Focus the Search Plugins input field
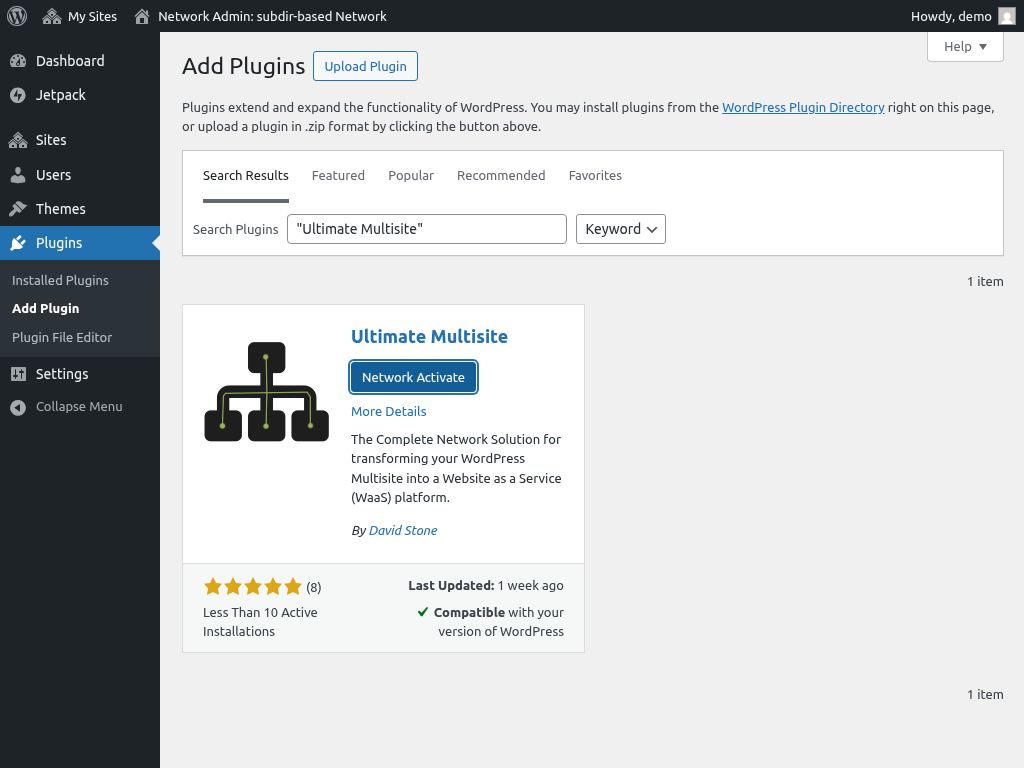The image size is (1024, 768). (x=426, y=229)
